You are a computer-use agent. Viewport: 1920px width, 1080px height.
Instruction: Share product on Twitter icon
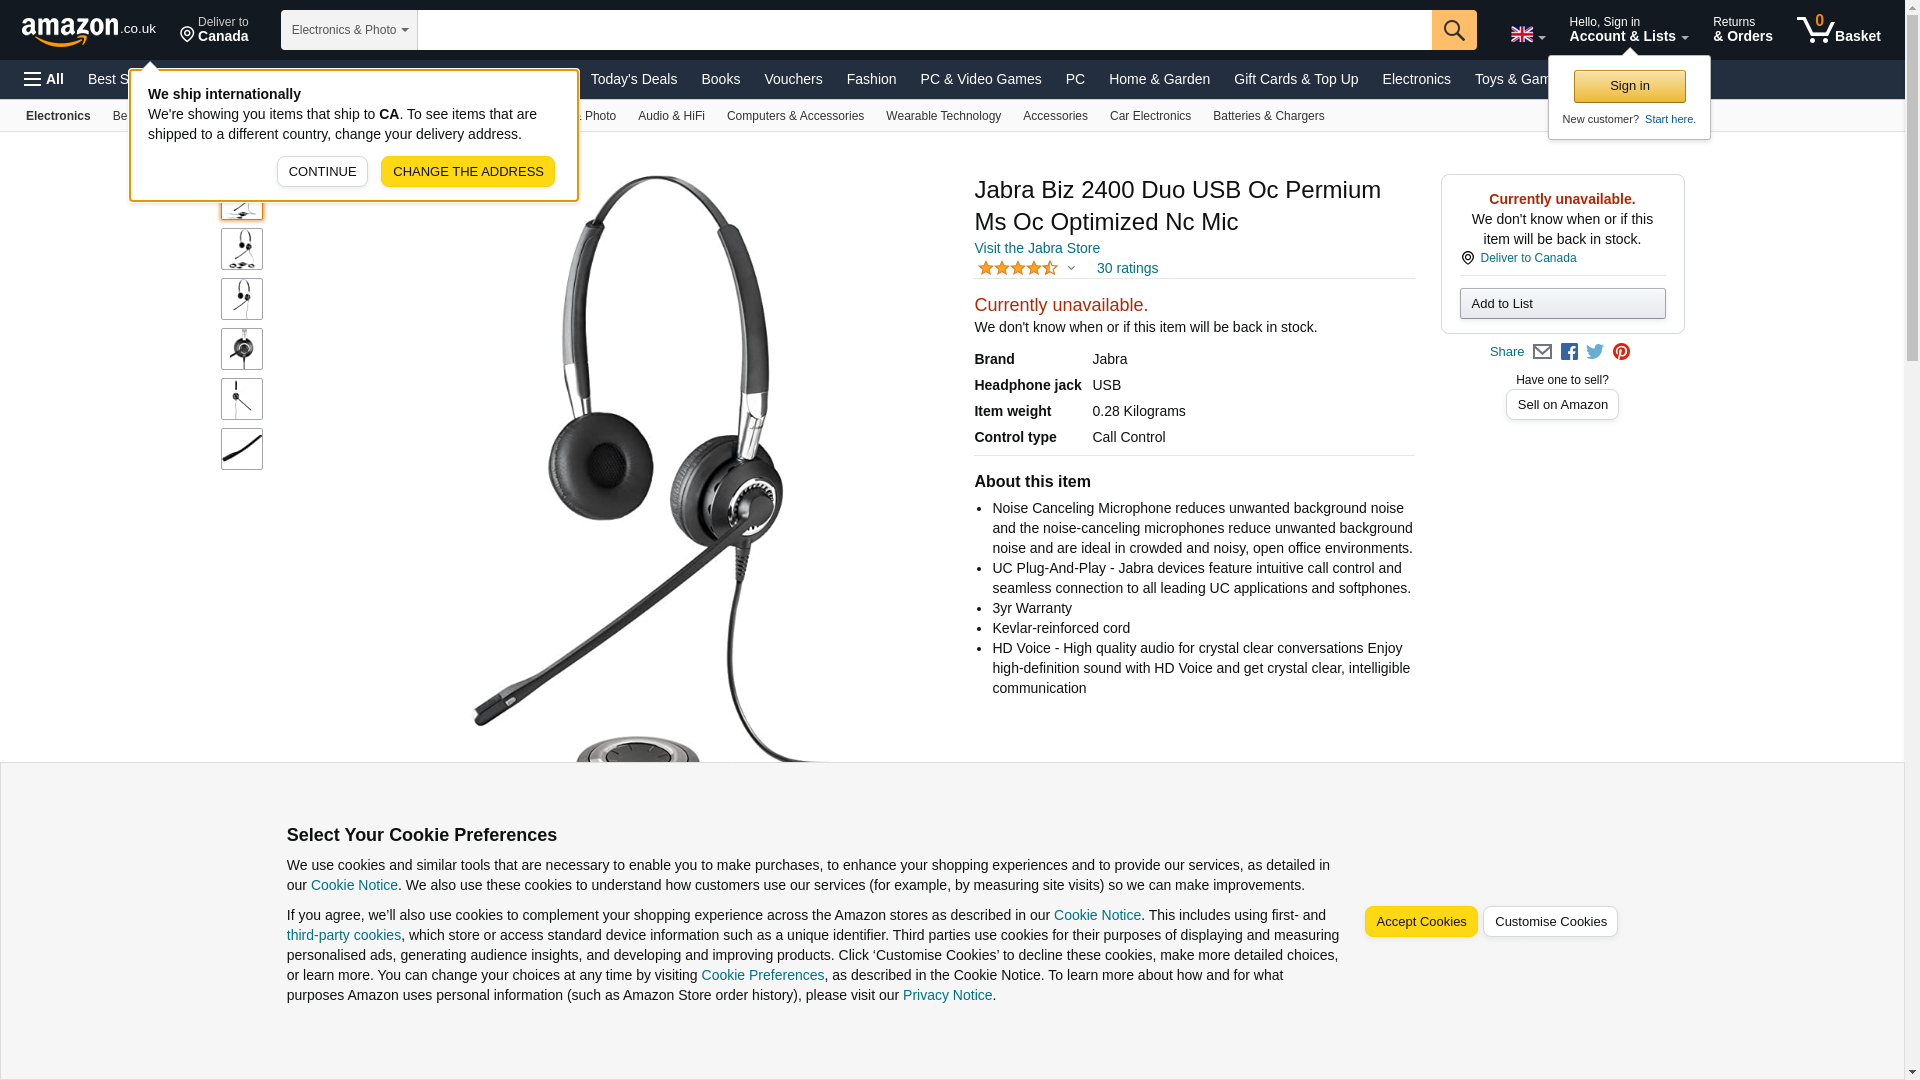tap(1595, 352)
